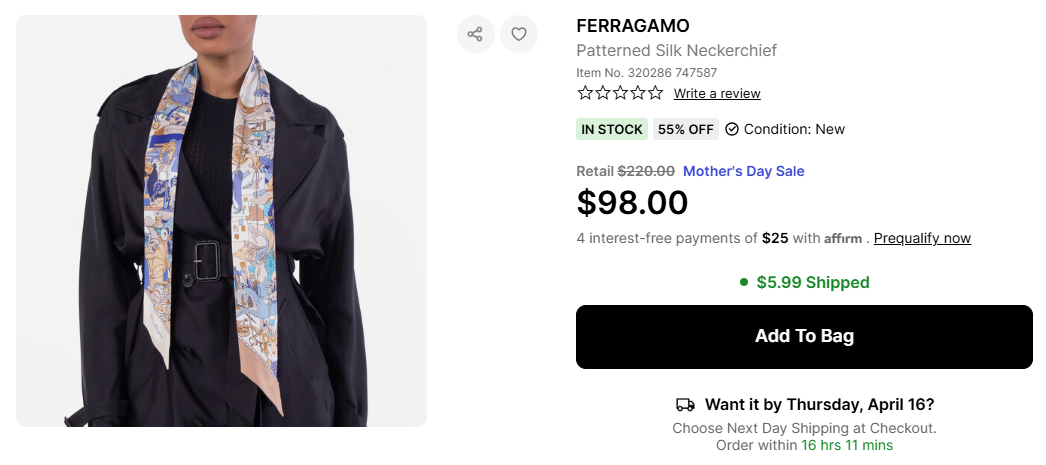The image size is (1046, 465).
Task: Open the Mother's Day Sale link
Action: pos(743,171)
